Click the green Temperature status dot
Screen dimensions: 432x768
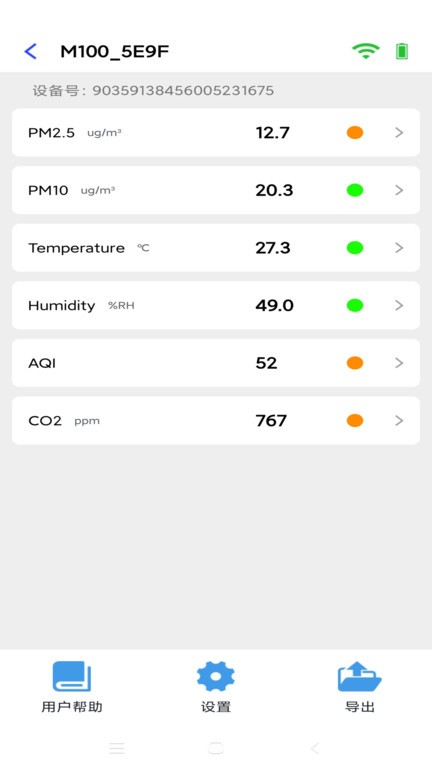tap(355, 248)
